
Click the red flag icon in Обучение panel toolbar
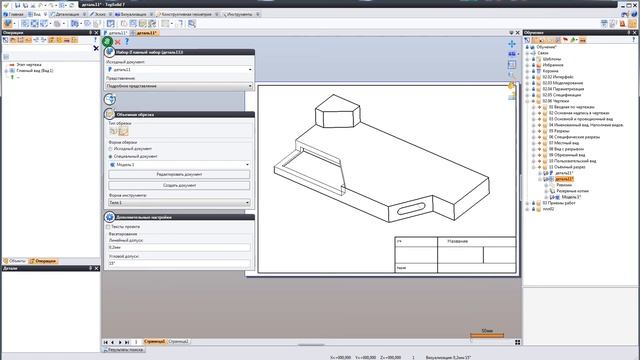[565, 40]
